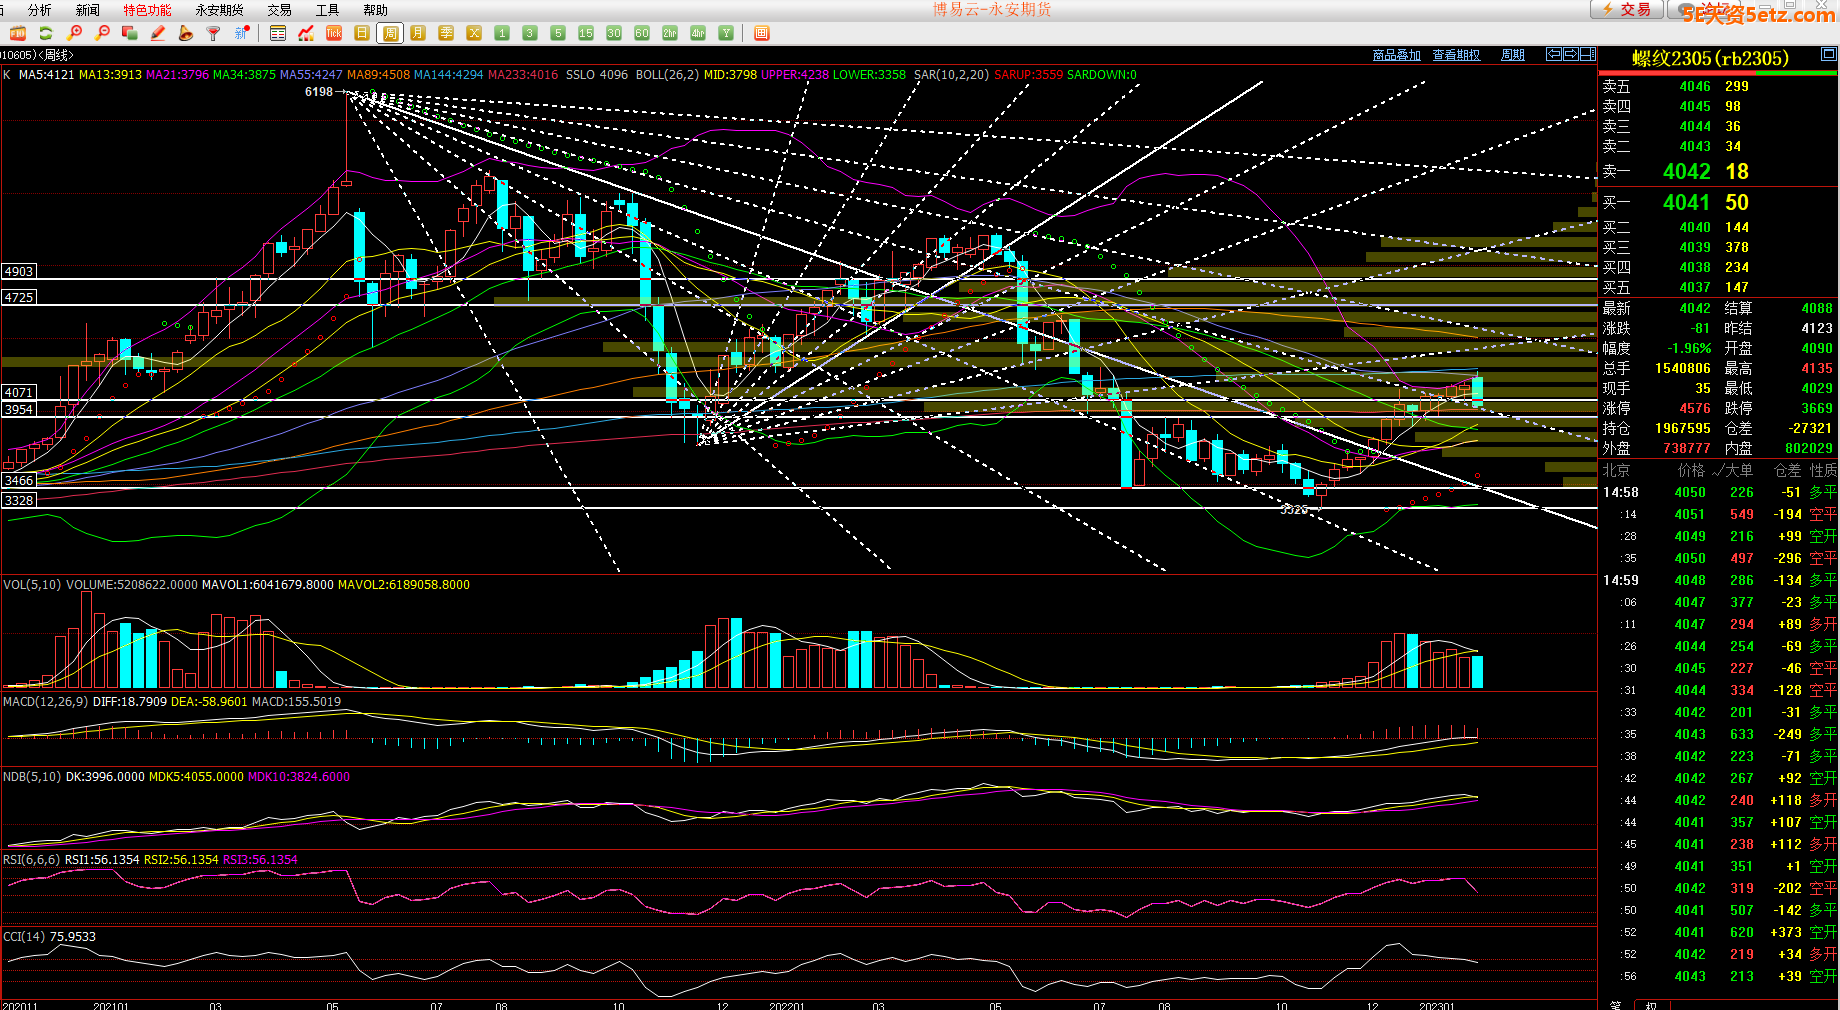
Task: Select the 1-minute period button
Action: click(x=502, y=33)
